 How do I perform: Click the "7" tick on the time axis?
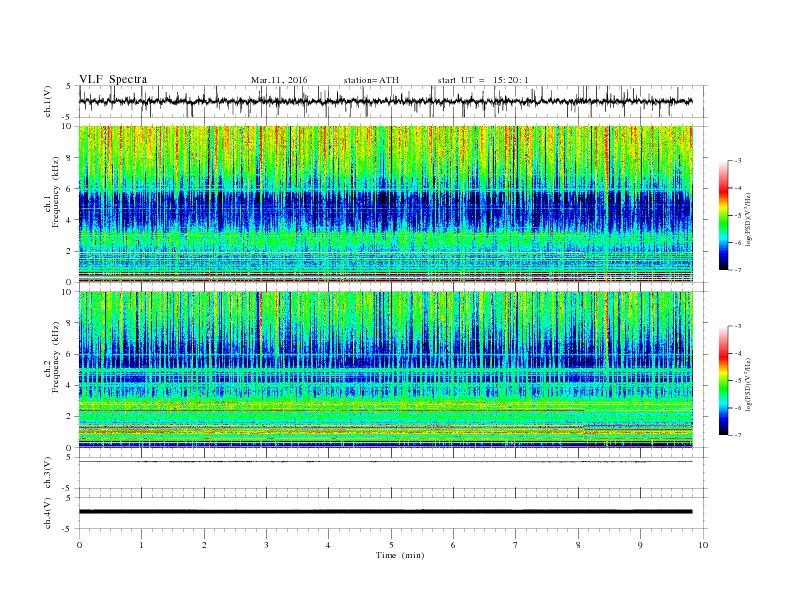click(515, 545)
